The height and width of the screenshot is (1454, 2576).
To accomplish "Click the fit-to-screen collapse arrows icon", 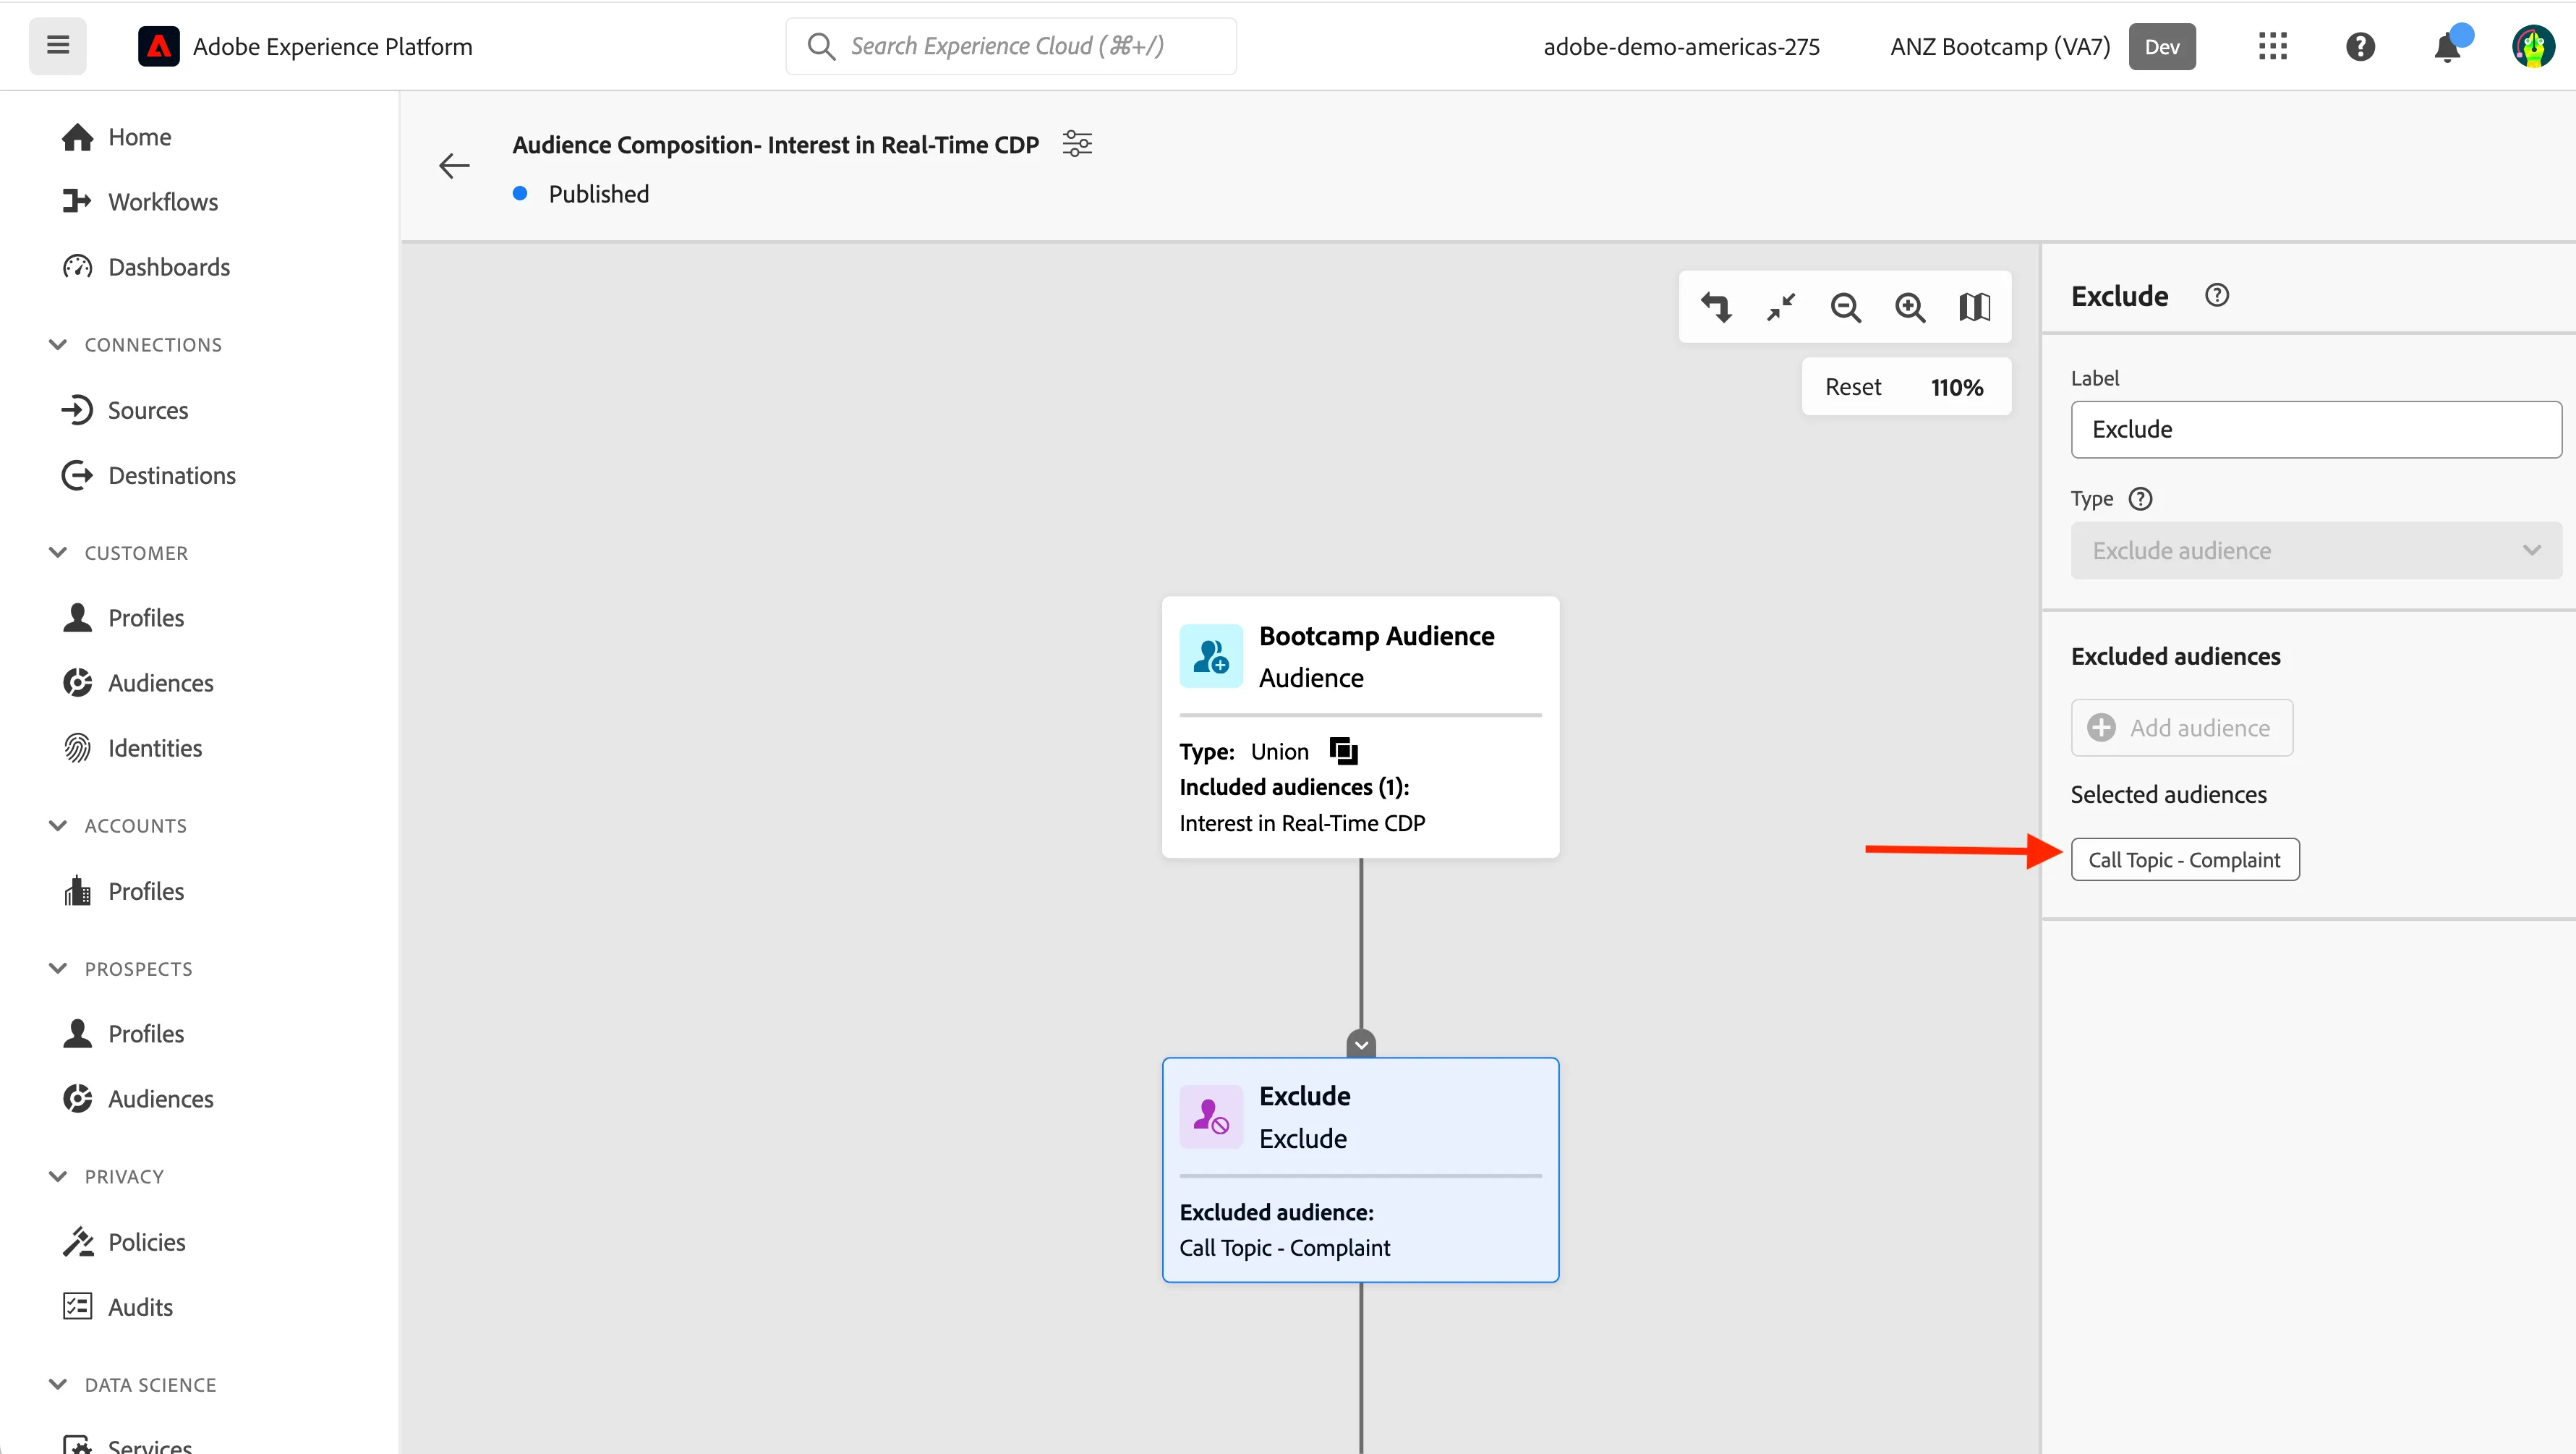I will (x=1781, y=307).
